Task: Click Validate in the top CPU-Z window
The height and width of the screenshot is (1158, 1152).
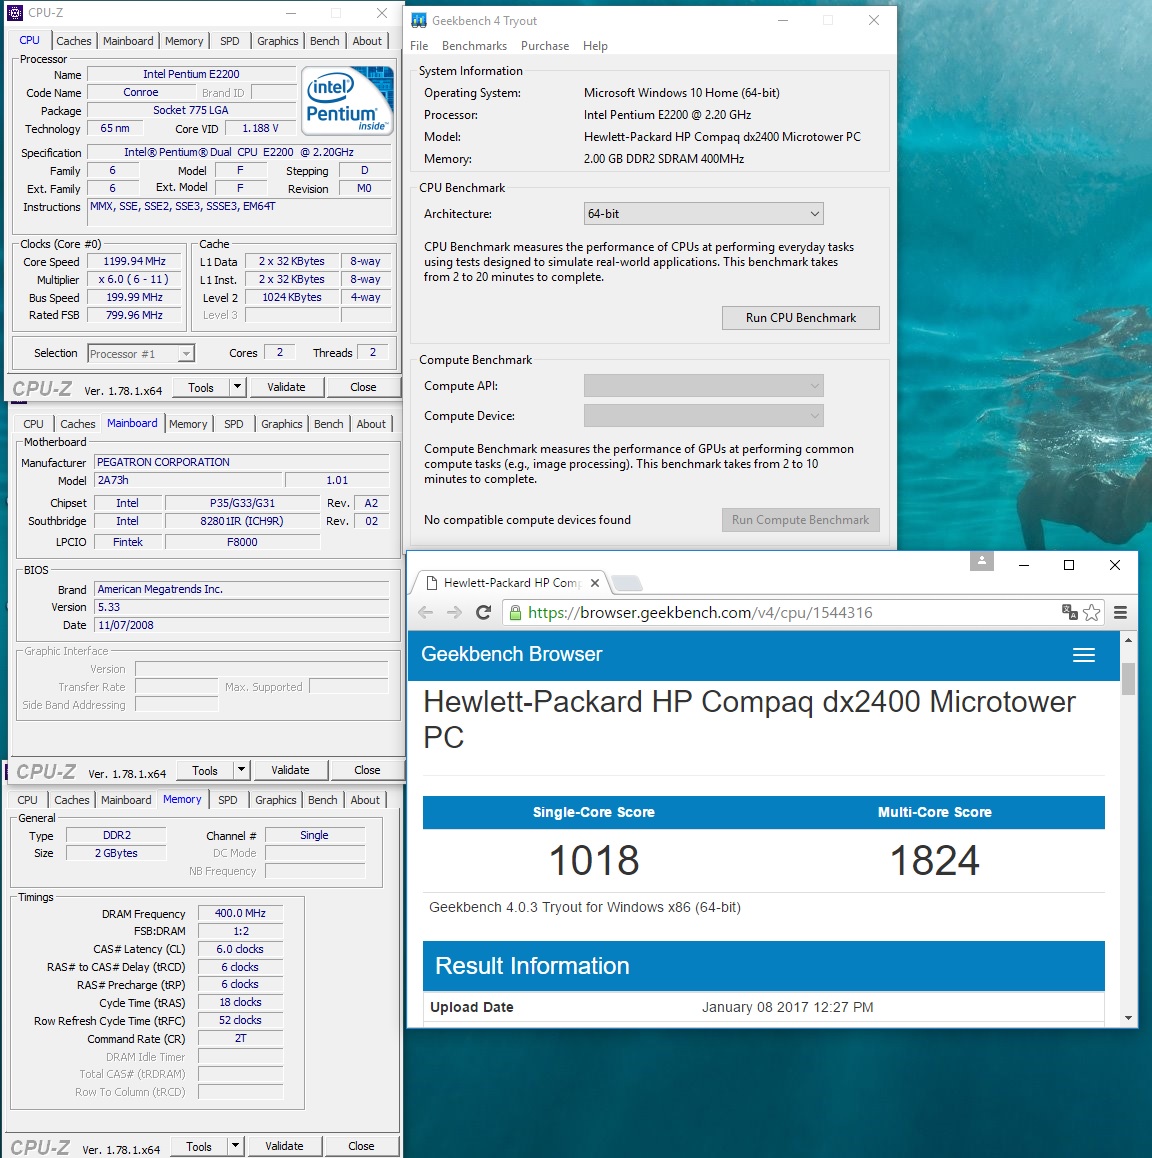Action: (x=286, y=387)
